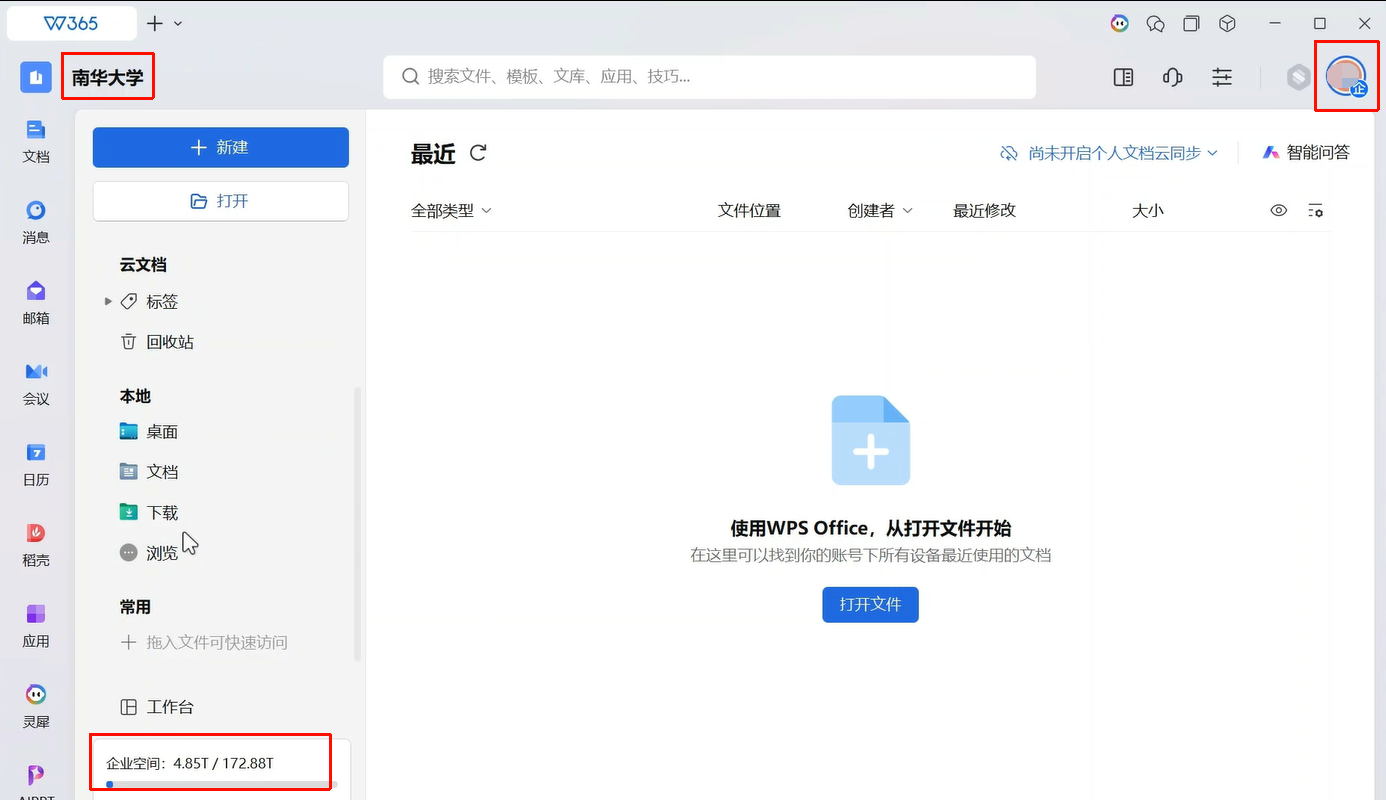Viewport: 1386px width, 800px height.
Task: Click the 企业空间 storage usage bar
Action: point(221,784)
